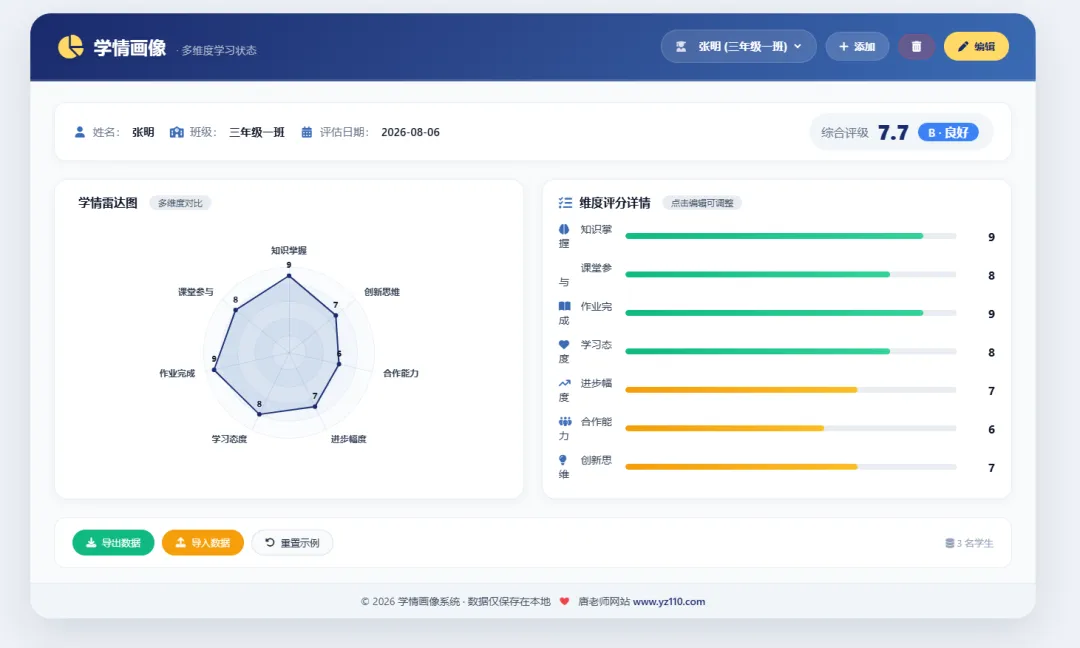Viewport: 1080px width, 648px height.
Task: Click the 导出数据 button
Action: tap(114, 543)
